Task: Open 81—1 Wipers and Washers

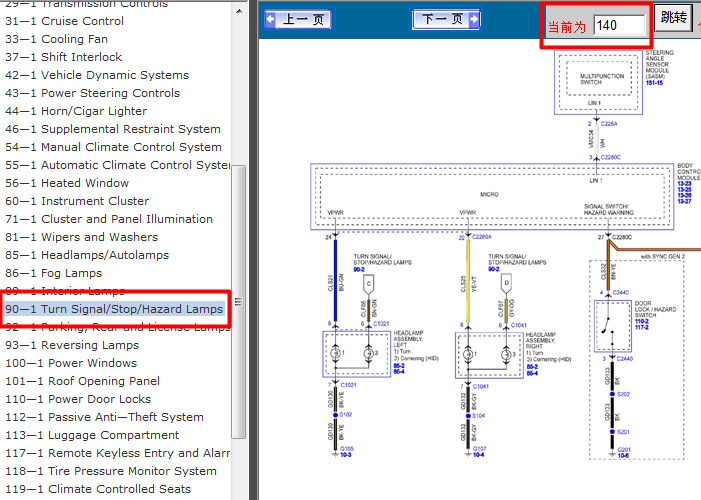Action: 81,237
